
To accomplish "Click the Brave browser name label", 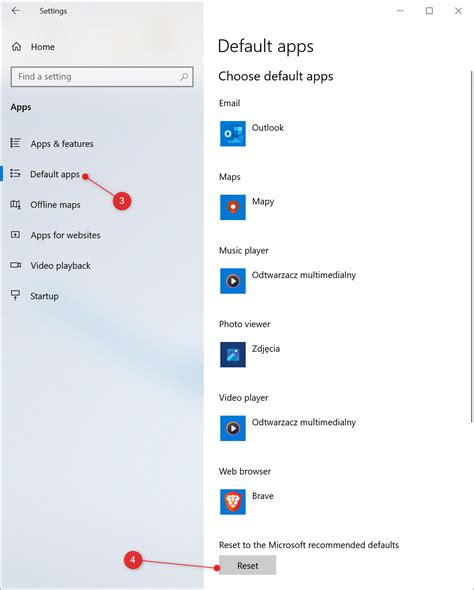I will pyautogui.click(x=263, y=496).
